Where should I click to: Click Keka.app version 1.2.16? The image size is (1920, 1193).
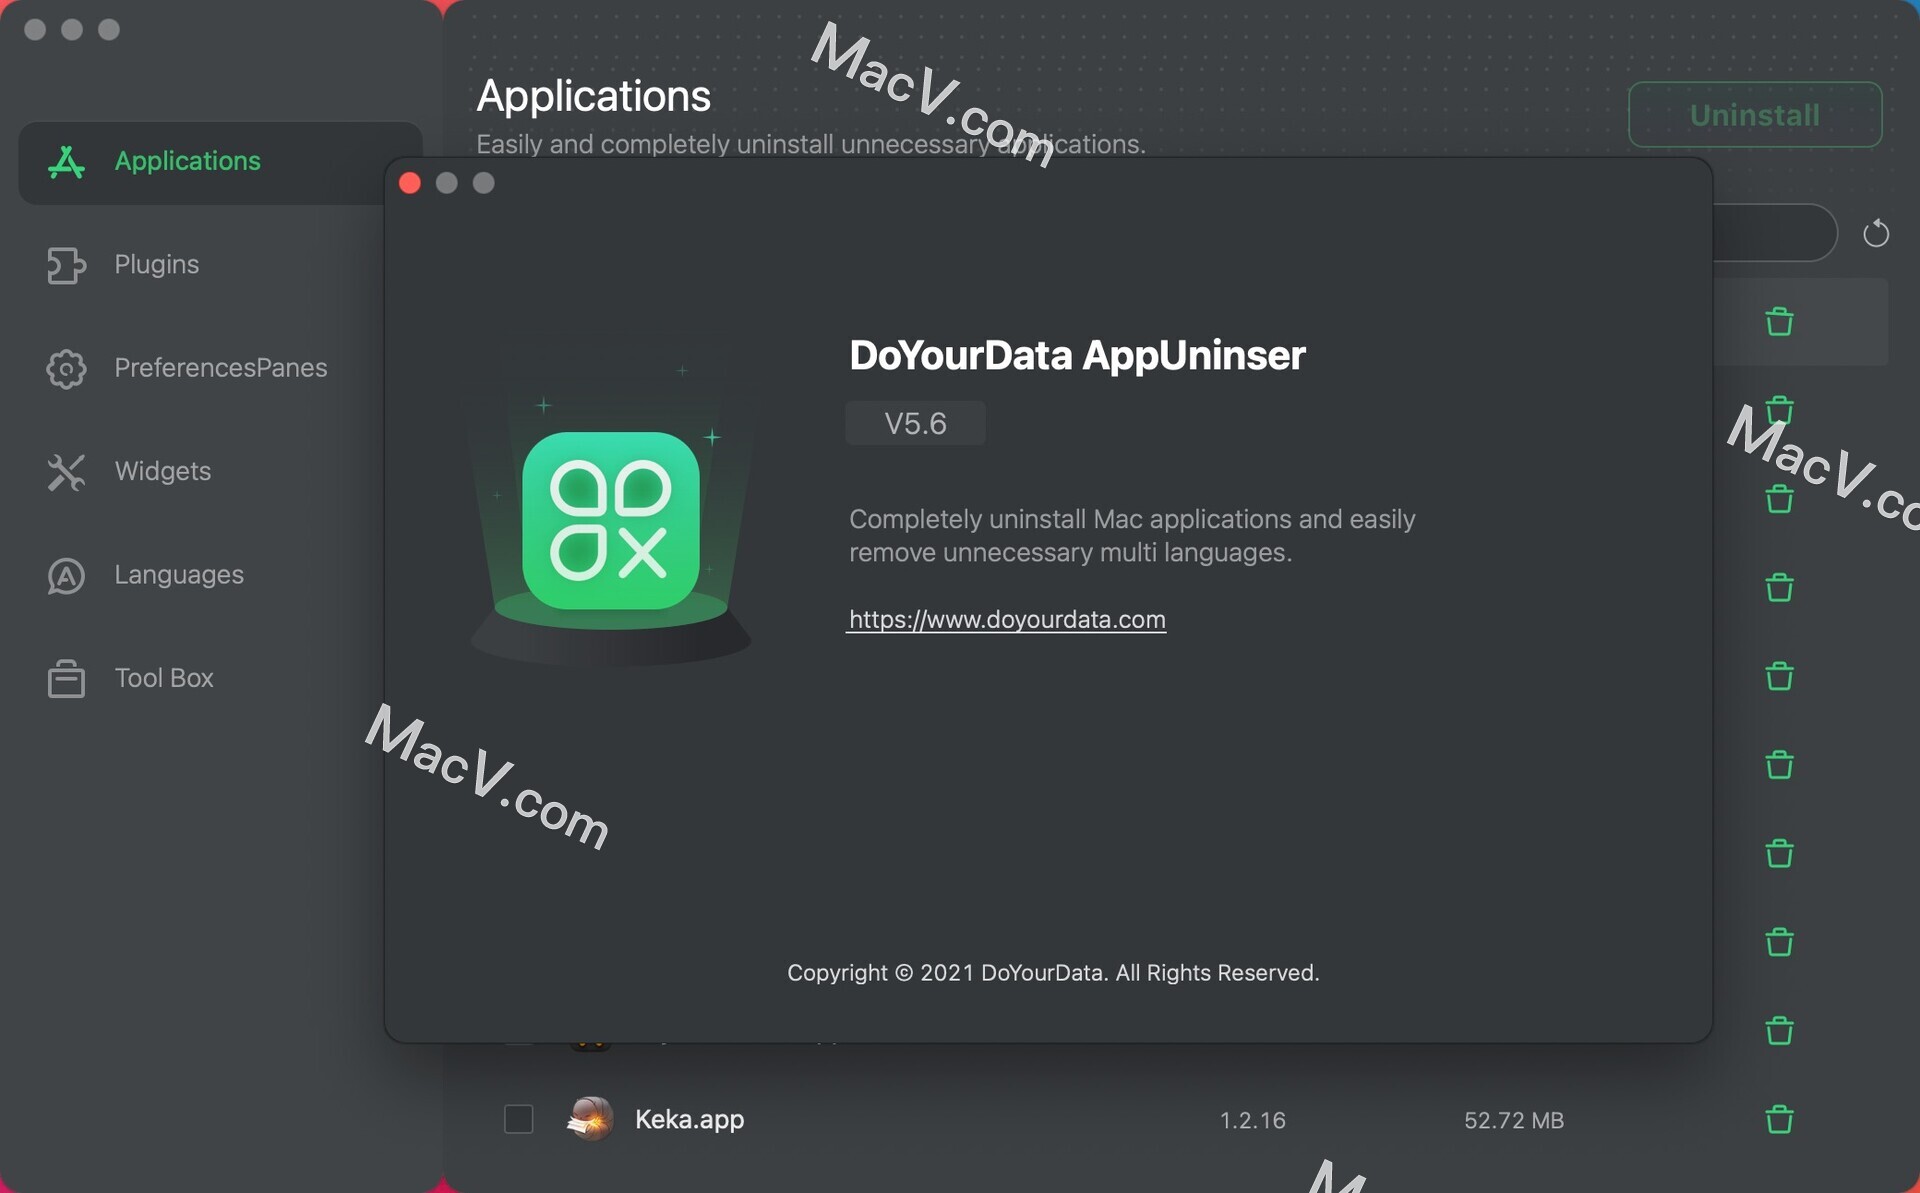(x=1252, y=1120)
